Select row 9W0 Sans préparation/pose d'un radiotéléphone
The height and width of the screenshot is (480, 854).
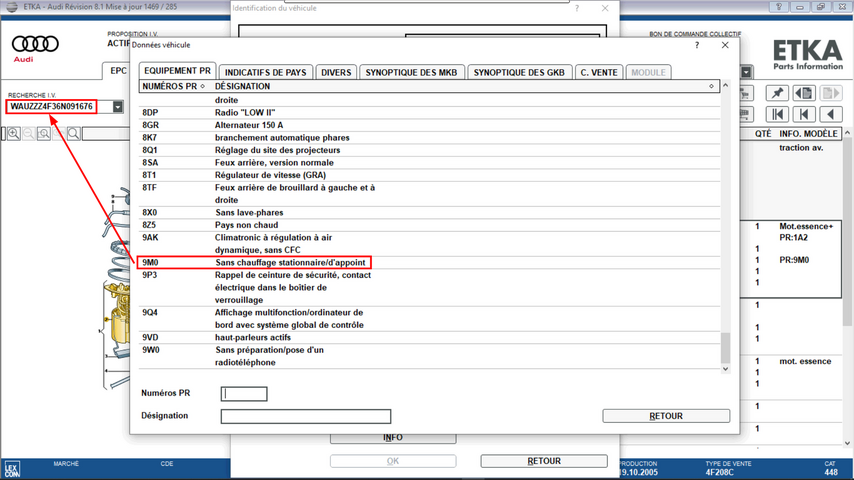(429, 356)
